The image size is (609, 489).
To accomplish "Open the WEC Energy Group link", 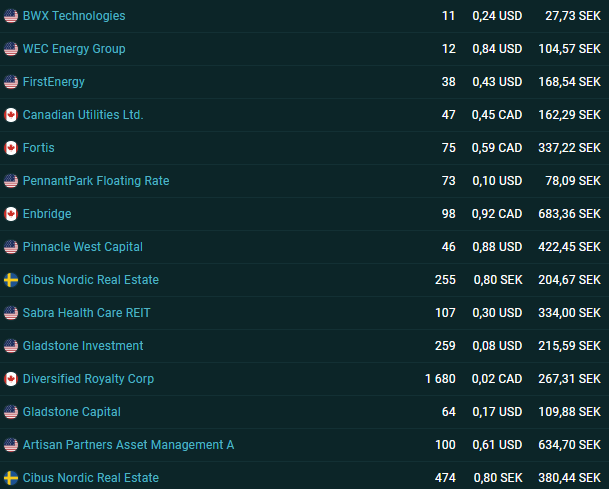I will tap(74, 49).
